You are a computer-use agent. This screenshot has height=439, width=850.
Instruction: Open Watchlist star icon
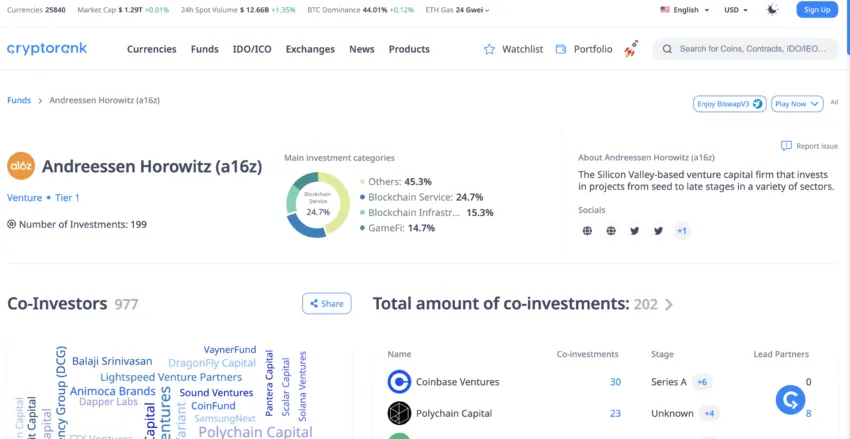coord(489,49)
